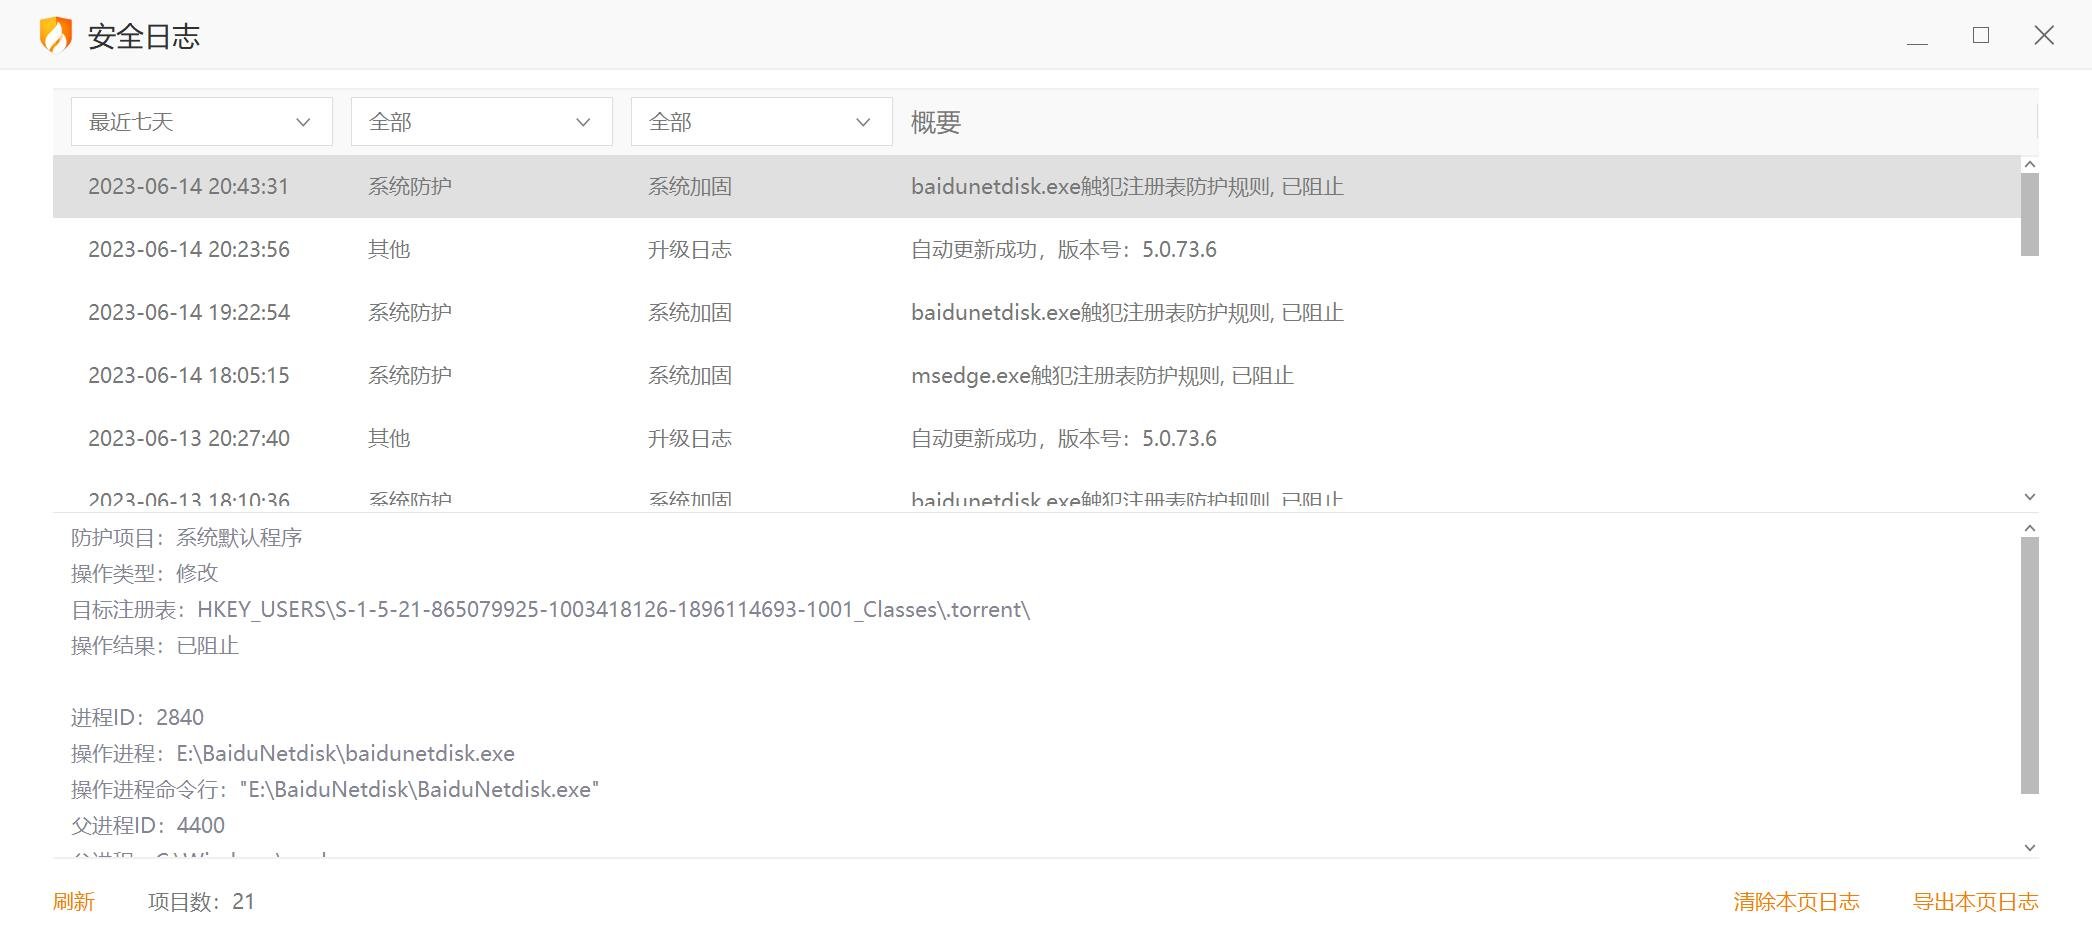The image size is (2092, 945).
Task: Click the 操作进程 baidunetdisk.exe path line
Action: [x=293, y=753]
